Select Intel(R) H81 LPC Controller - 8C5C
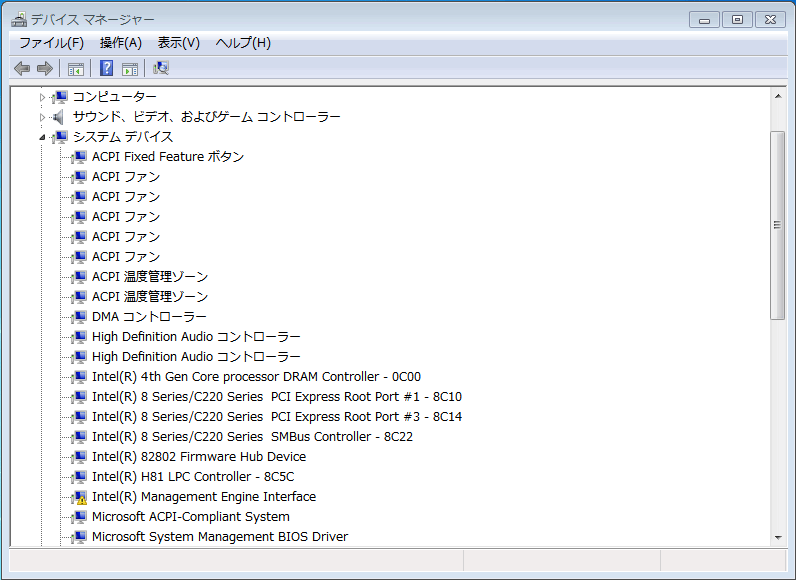796x580 pixels. point(193,477)
